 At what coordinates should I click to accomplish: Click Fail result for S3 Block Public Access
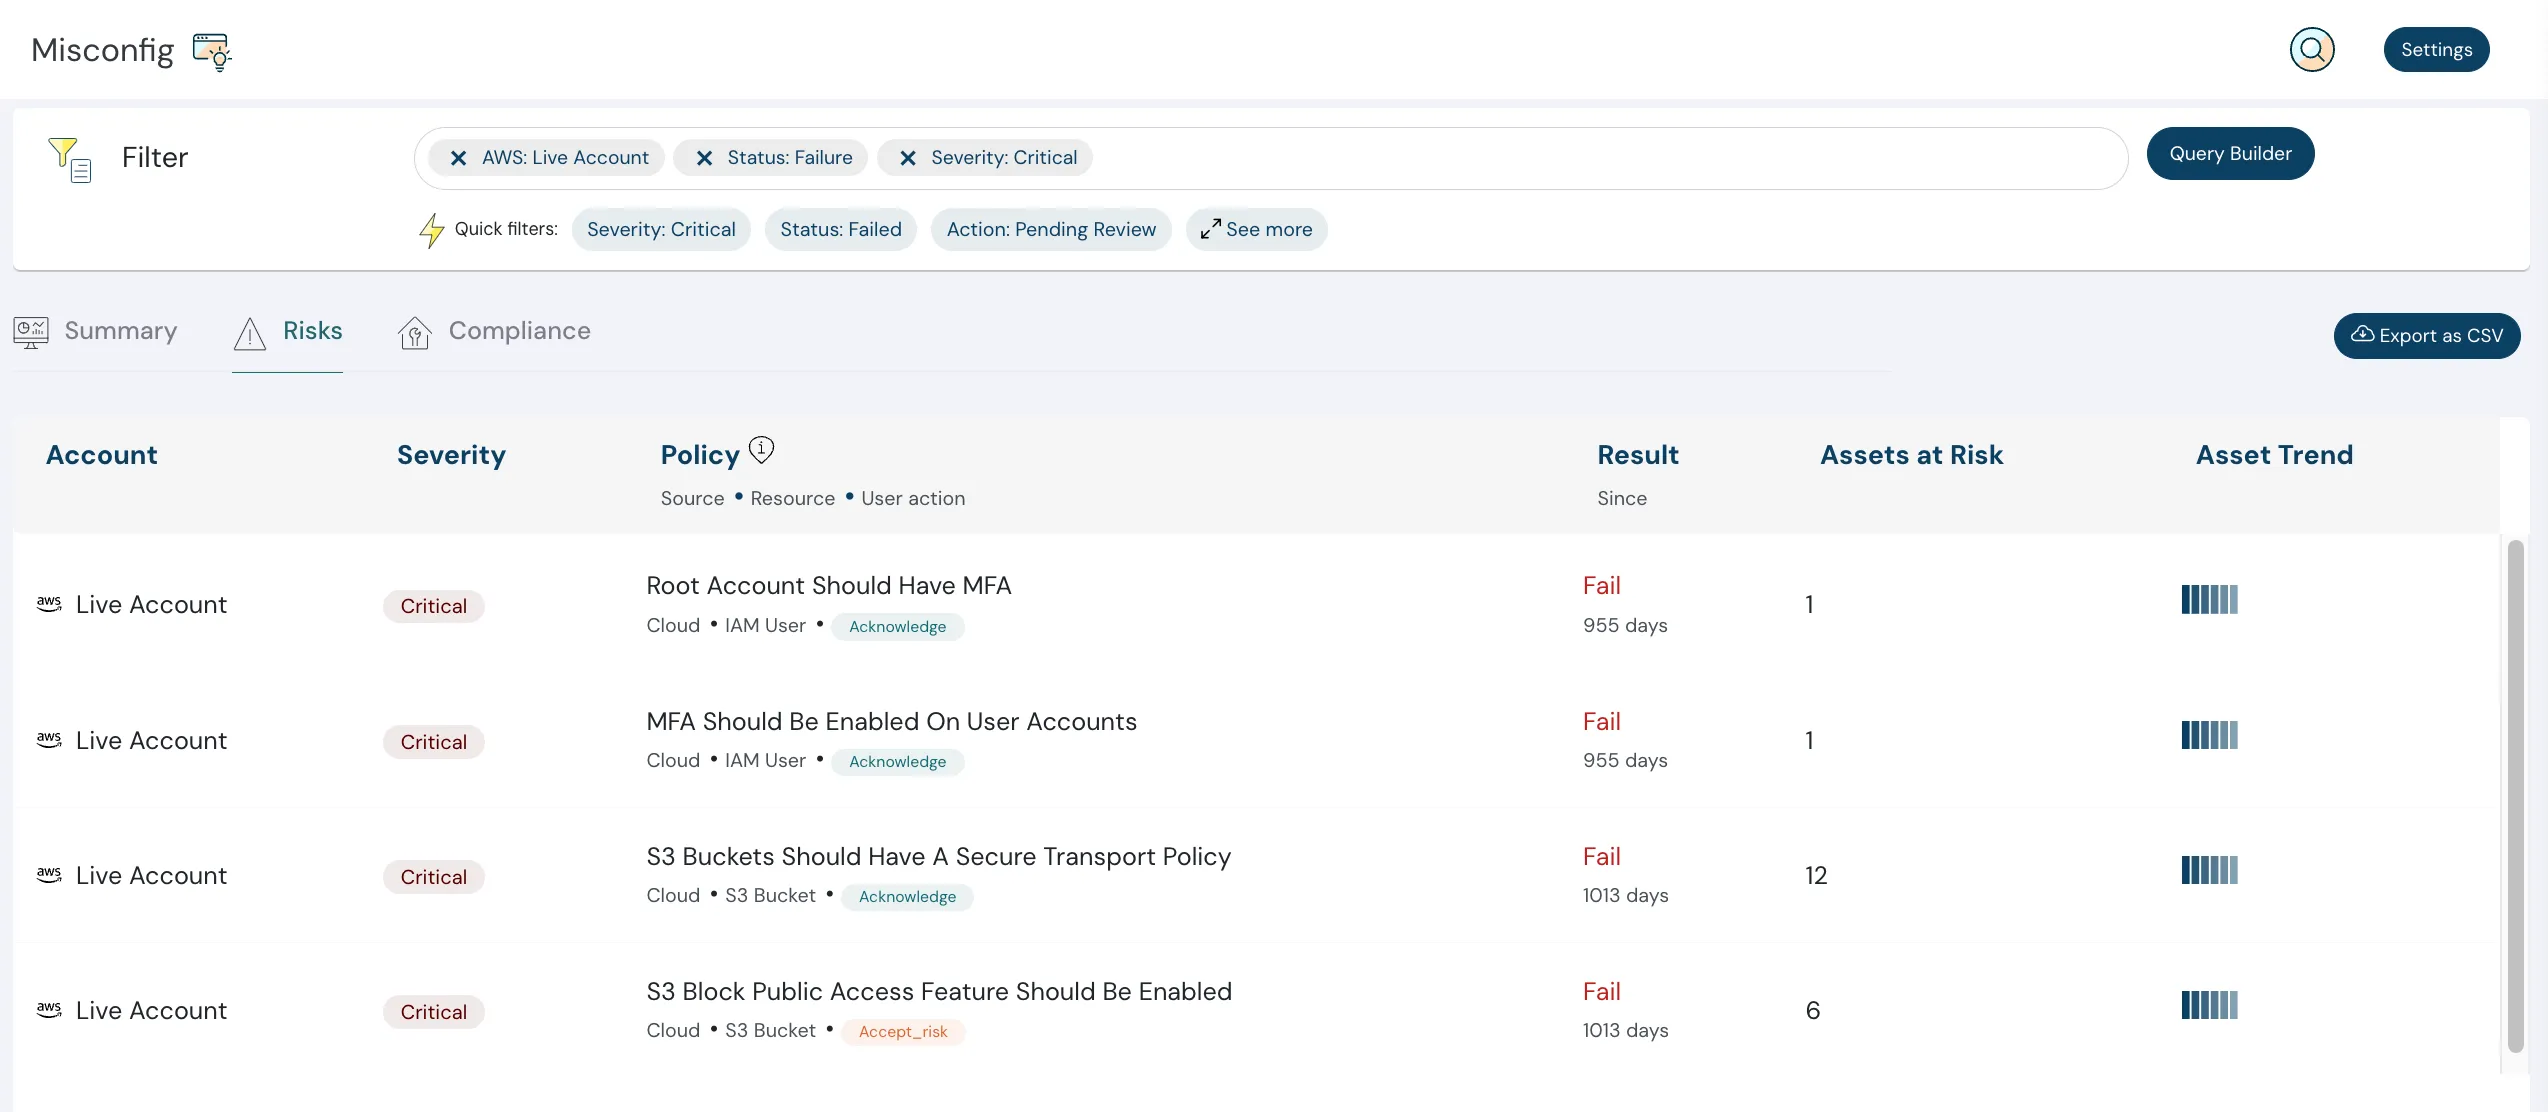1602,991
